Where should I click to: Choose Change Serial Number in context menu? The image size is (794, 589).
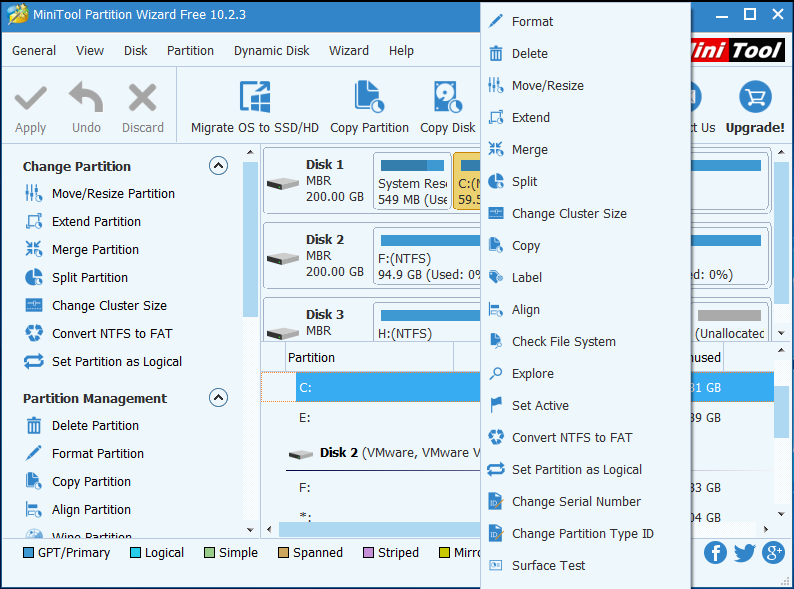point(585,501)
